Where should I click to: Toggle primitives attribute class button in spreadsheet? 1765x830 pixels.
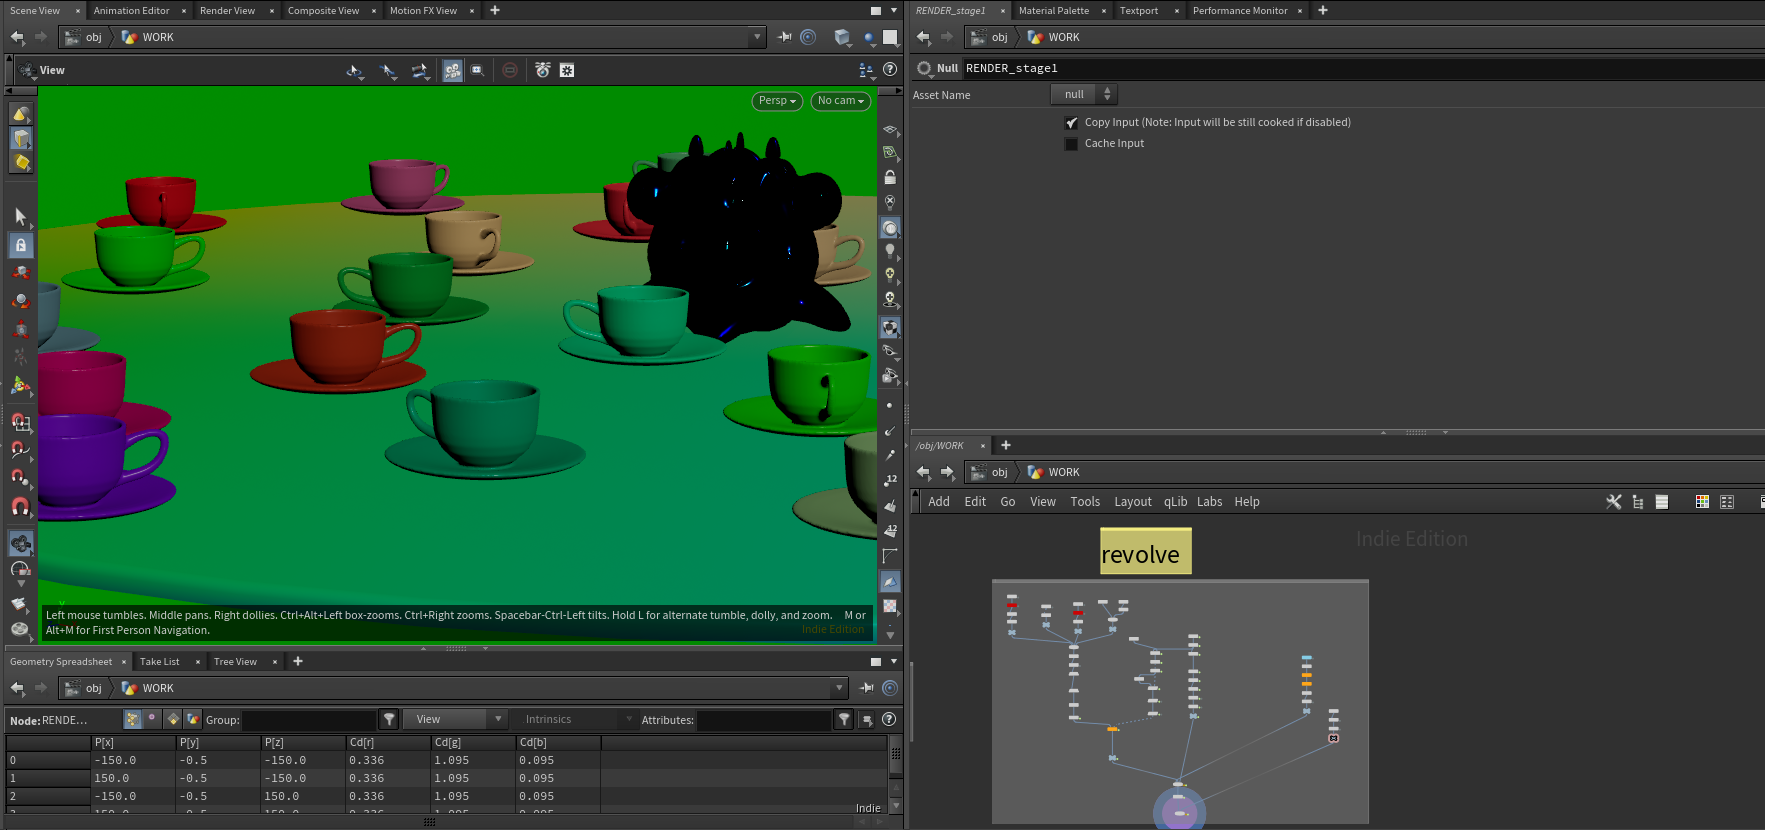tap(173, 720)
